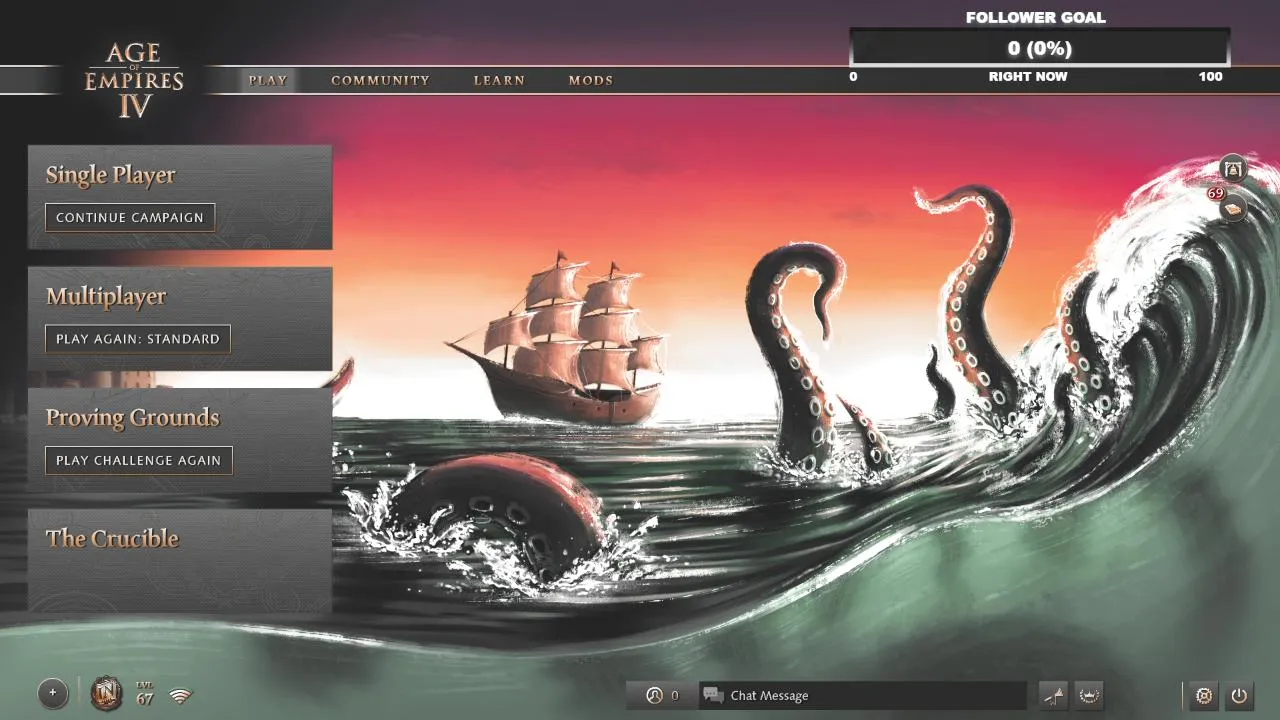Click the power quit icon
The image size is (1280, 720).
pyautogui.click(x=1239, y=695)
